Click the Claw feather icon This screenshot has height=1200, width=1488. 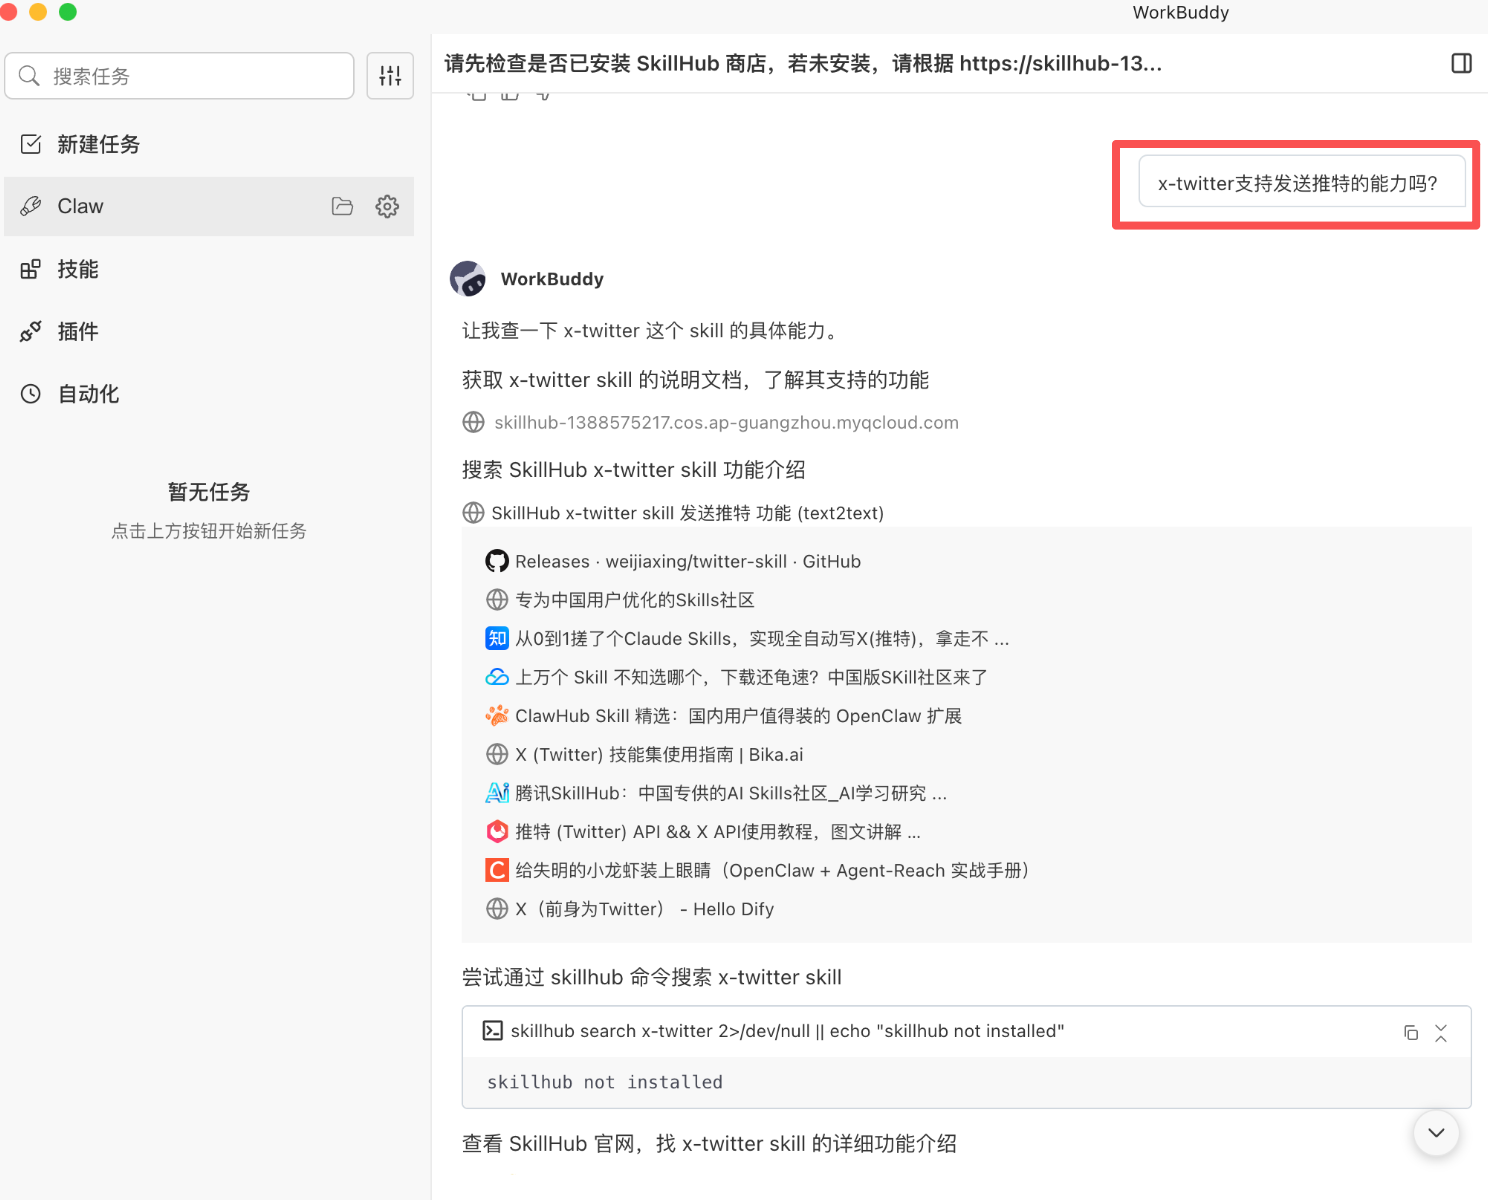(x=31, y=206)
